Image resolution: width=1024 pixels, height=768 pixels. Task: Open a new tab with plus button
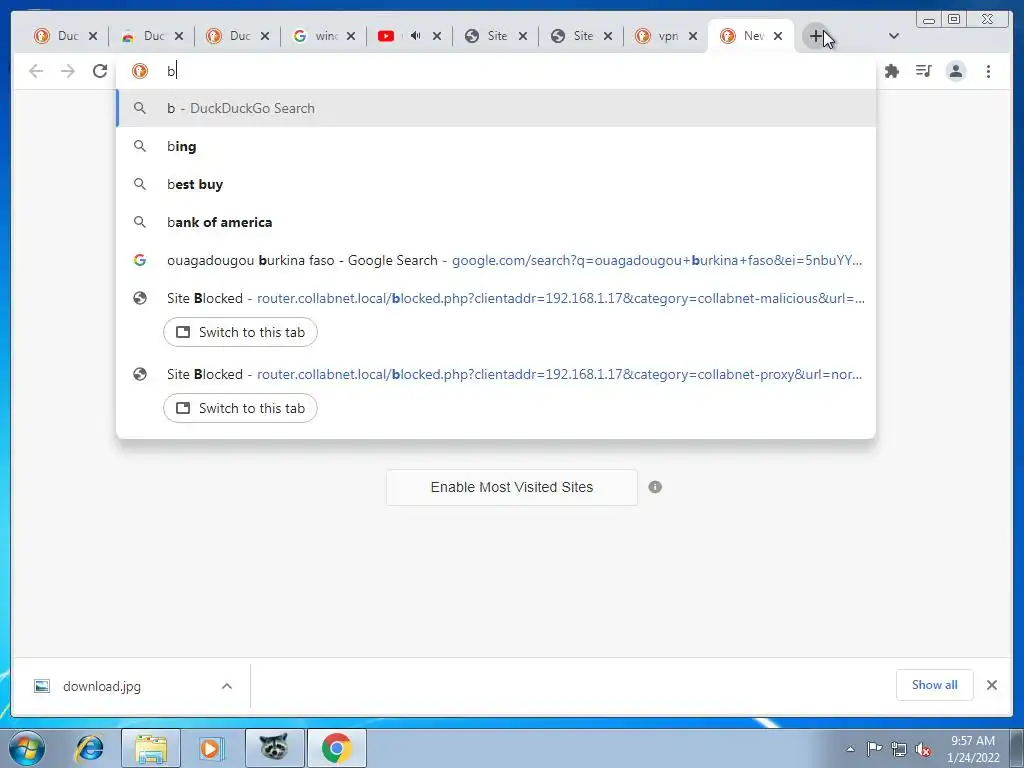[x=816, y=37]
